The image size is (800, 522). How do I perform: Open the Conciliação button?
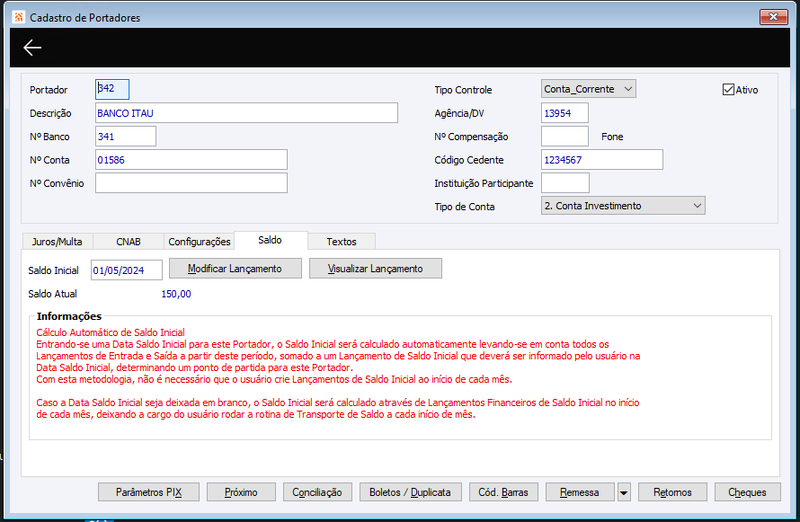pos(317,492)
